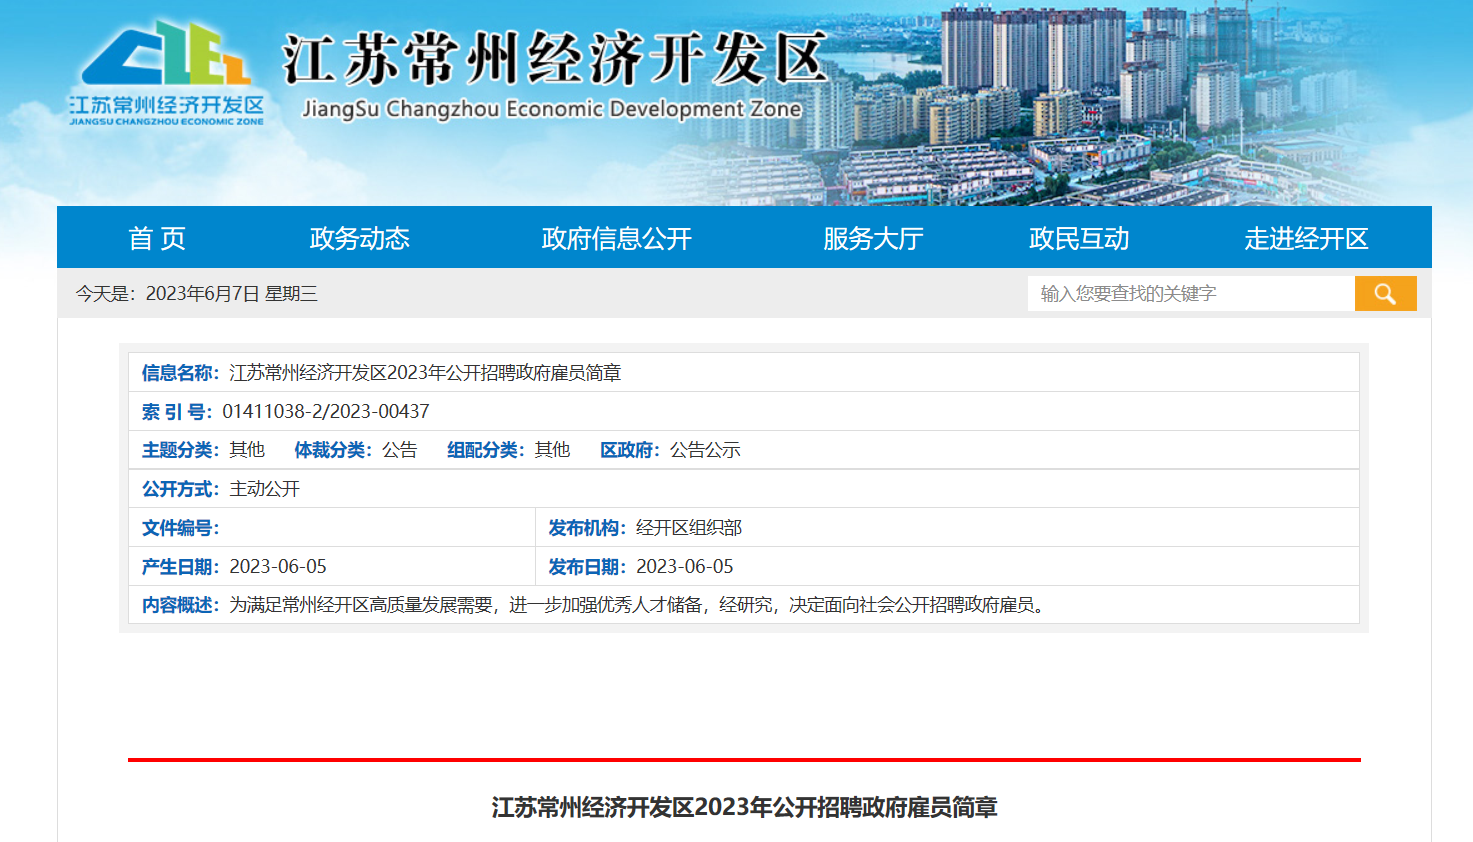Click the 江苏常州经济开发区 calligraphy site title
Screen dimensions: 1473x842
tap(555, 58)
